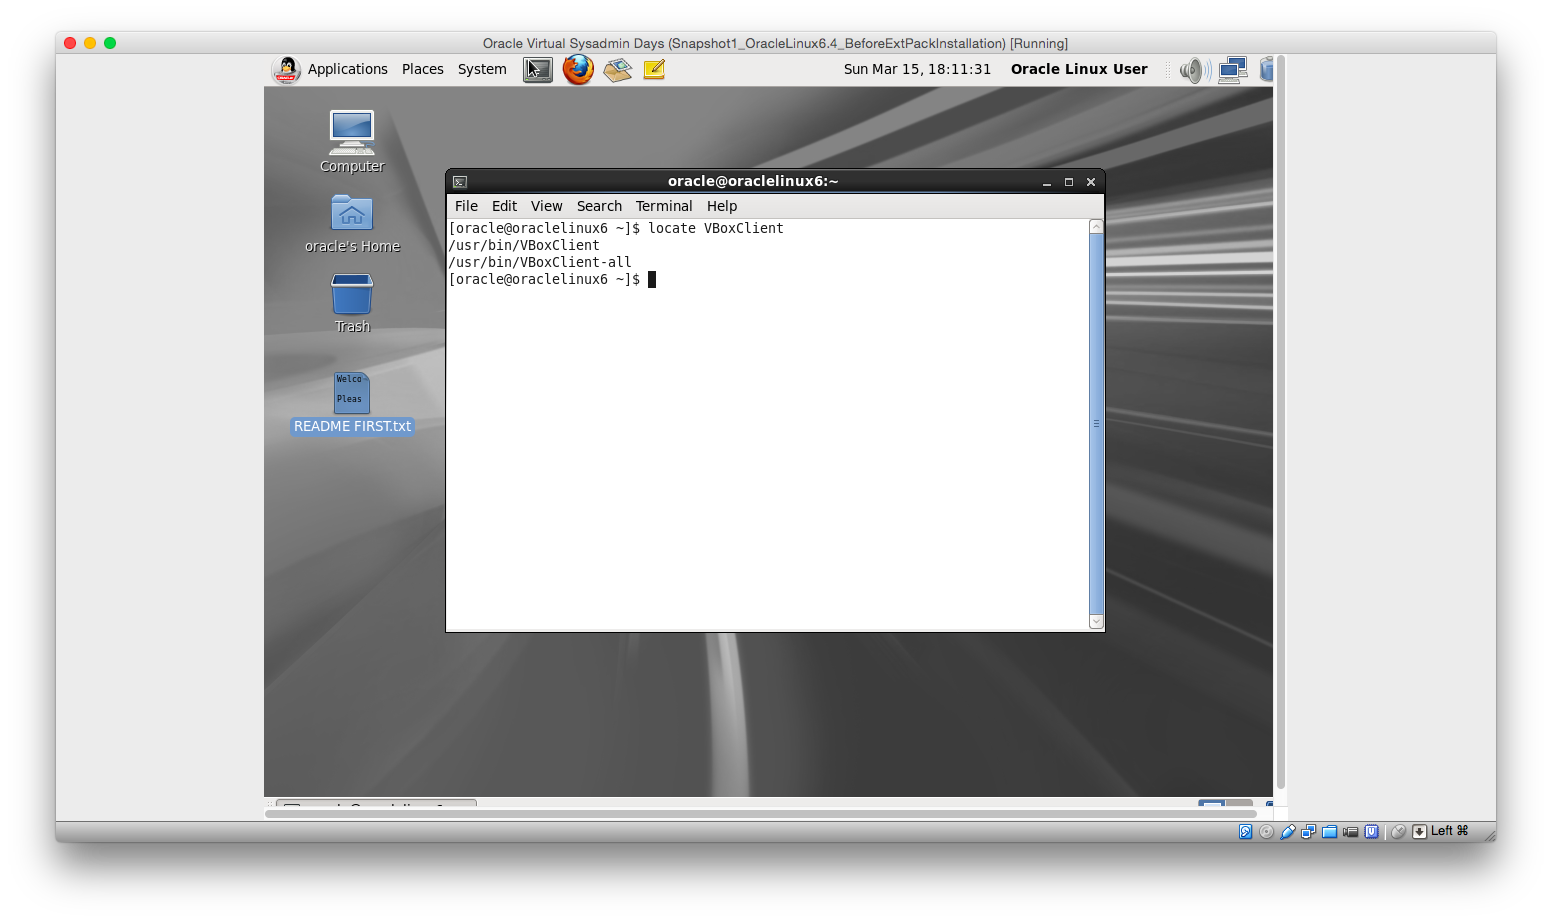Click the VM window horizontal scrollbar
This screenshot has height=922, width=1552.
coord(760,814)
